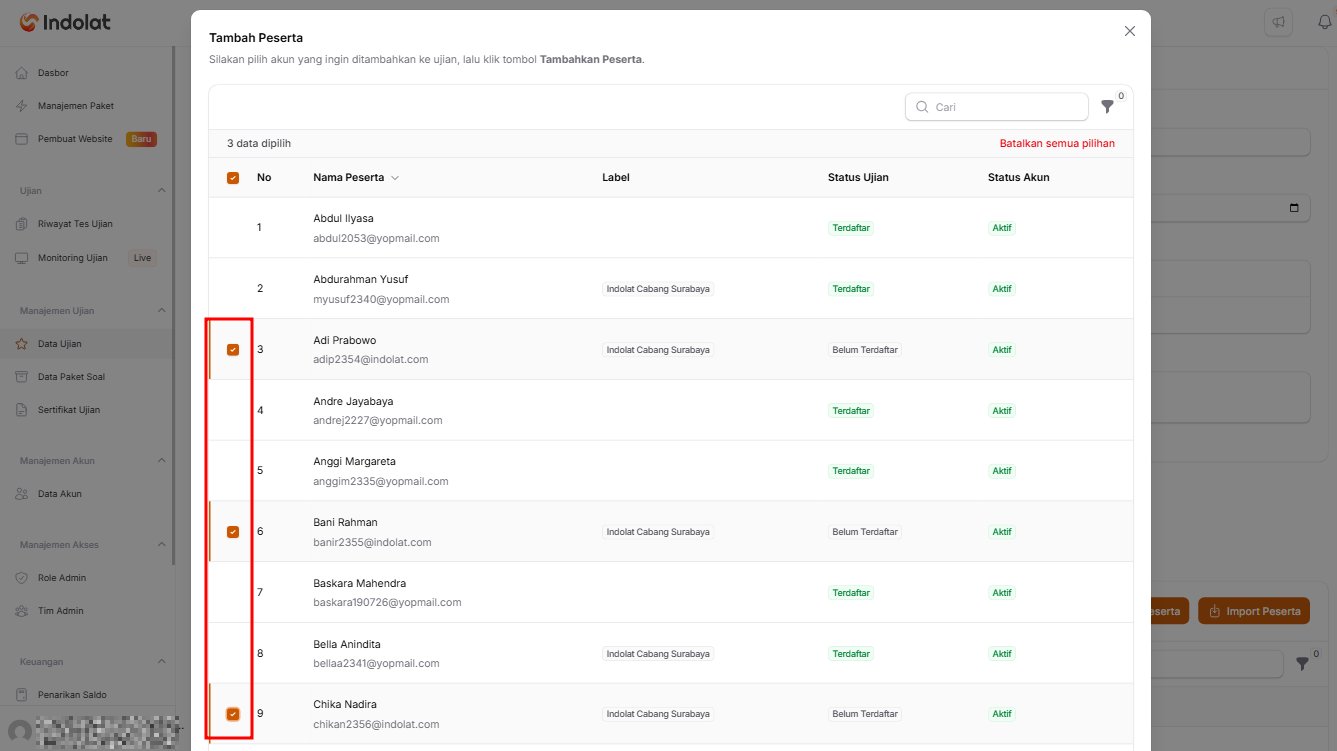
Task: Open Role Admin shield icon
Action: [x=21, y=578]
